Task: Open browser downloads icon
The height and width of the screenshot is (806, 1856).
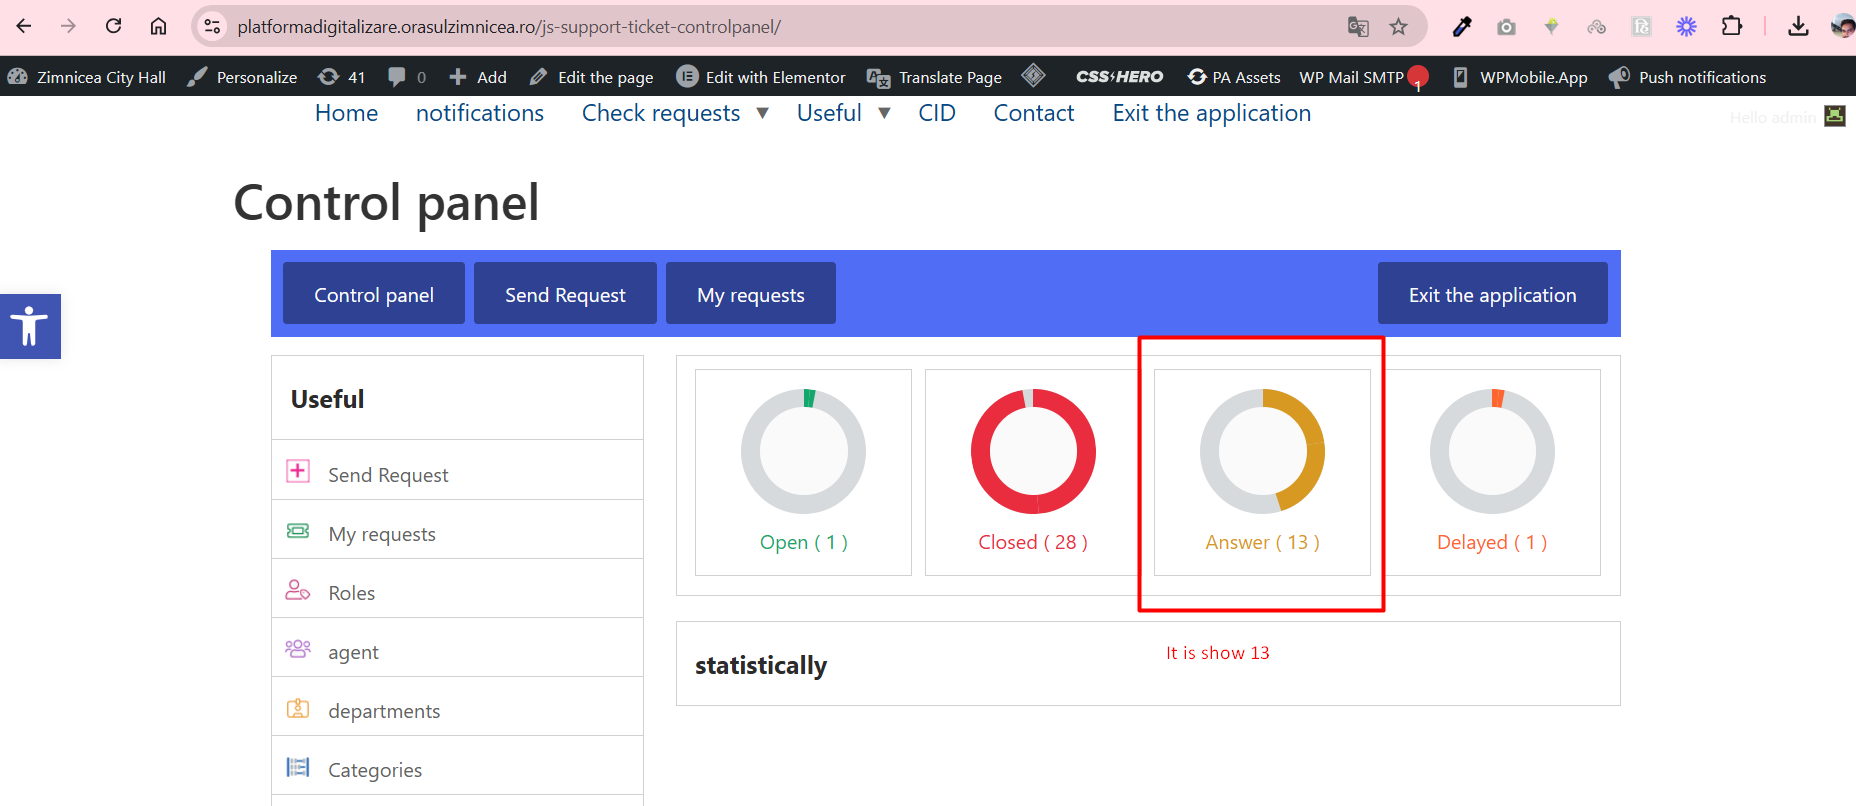Action: tap(1798, 27)
